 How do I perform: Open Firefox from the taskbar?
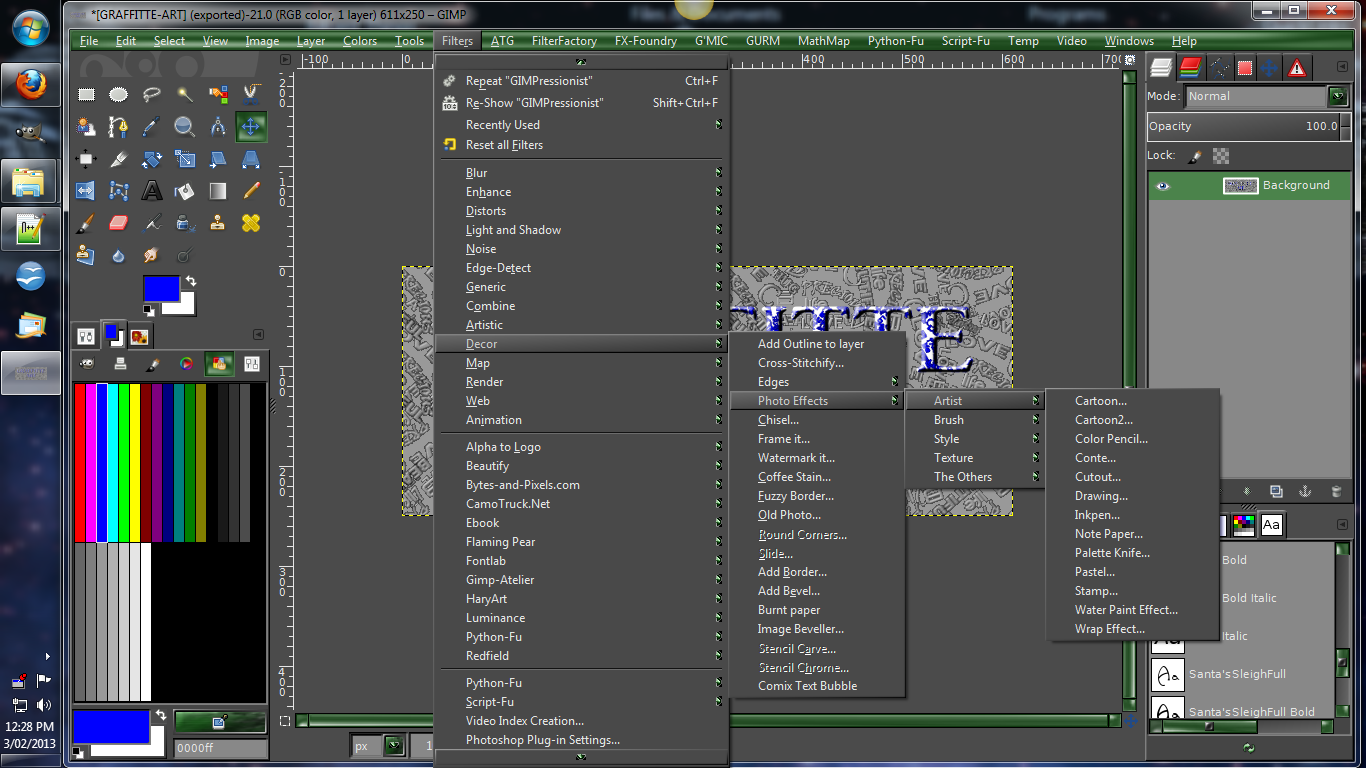coord(30,85)
